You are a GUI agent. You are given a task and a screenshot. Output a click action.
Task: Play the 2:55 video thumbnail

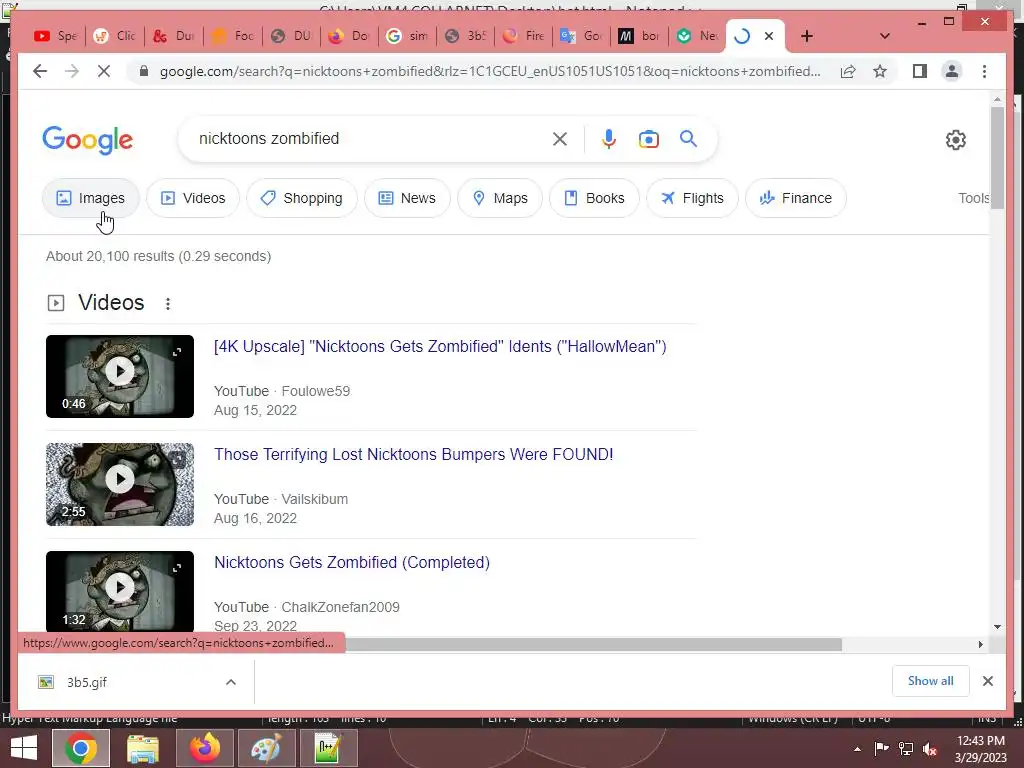point(120,484)
